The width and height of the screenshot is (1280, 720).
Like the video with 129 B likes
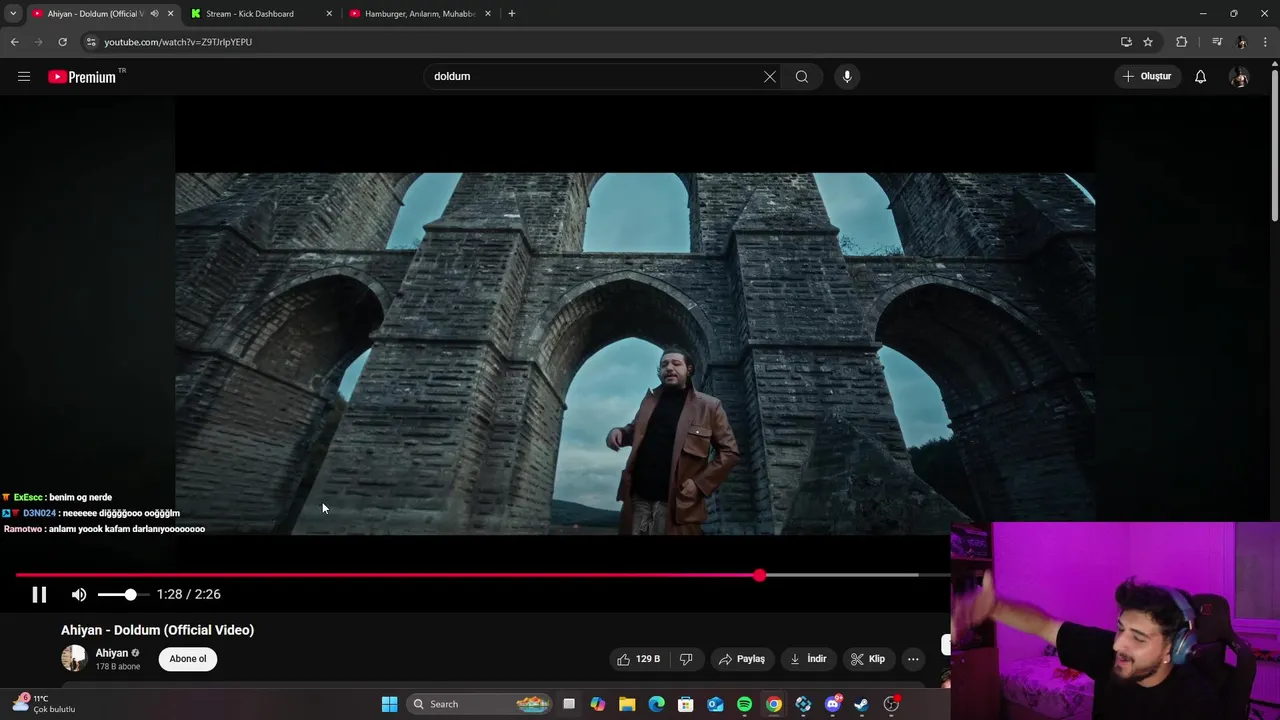638,659
